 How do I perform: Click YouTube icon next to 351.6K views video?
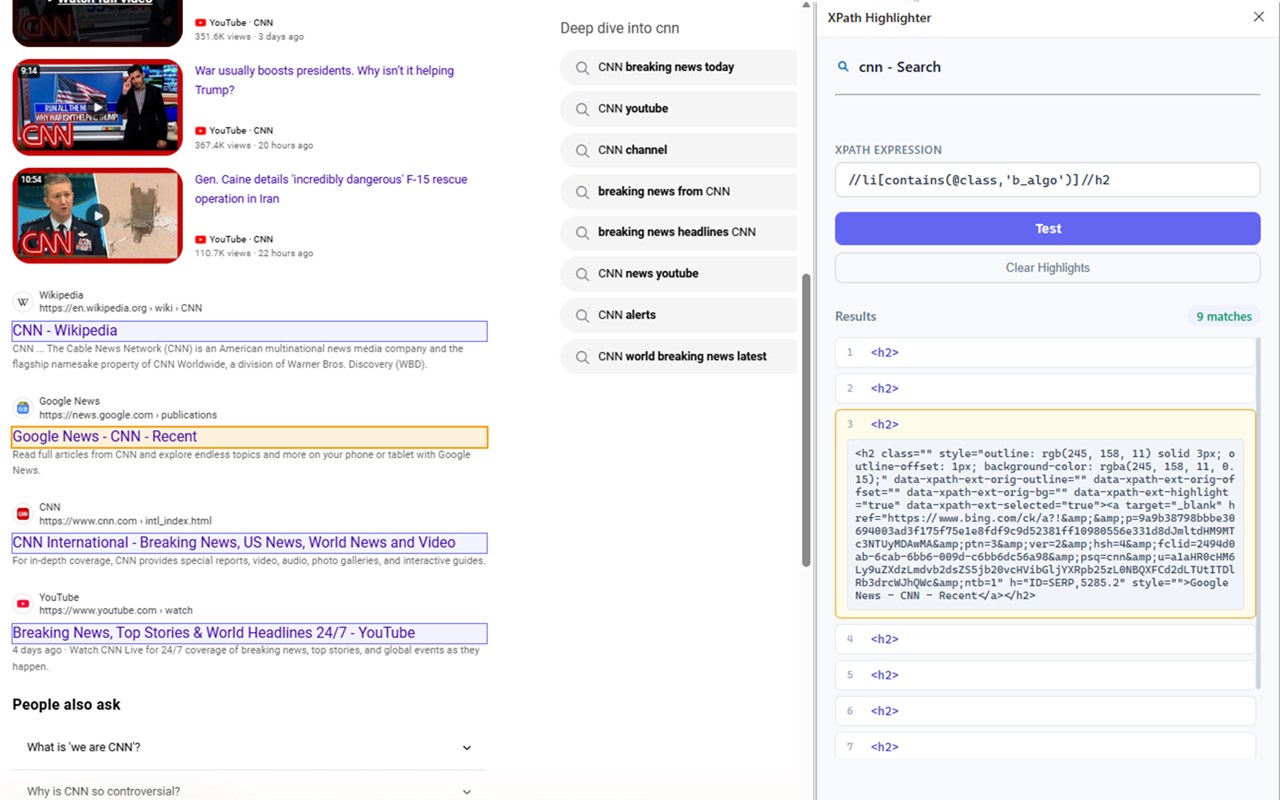(x=201, y=23)
